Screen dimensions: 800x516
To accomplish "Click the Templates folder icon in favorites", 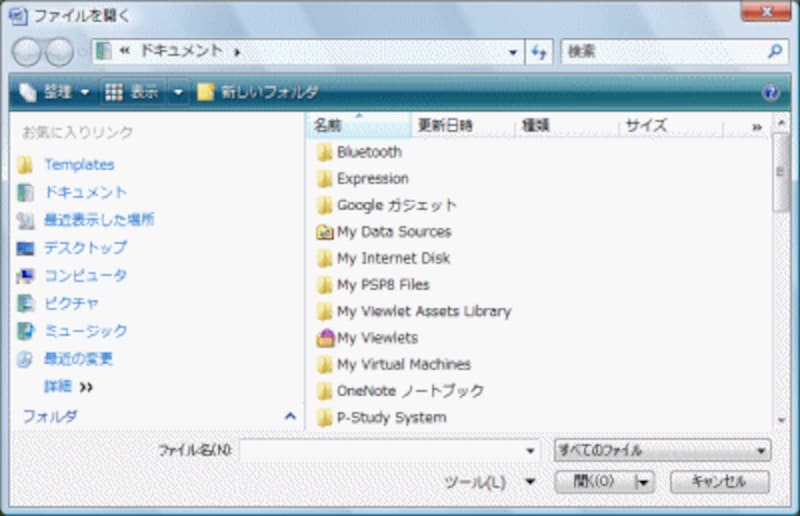I will (24, 165).
